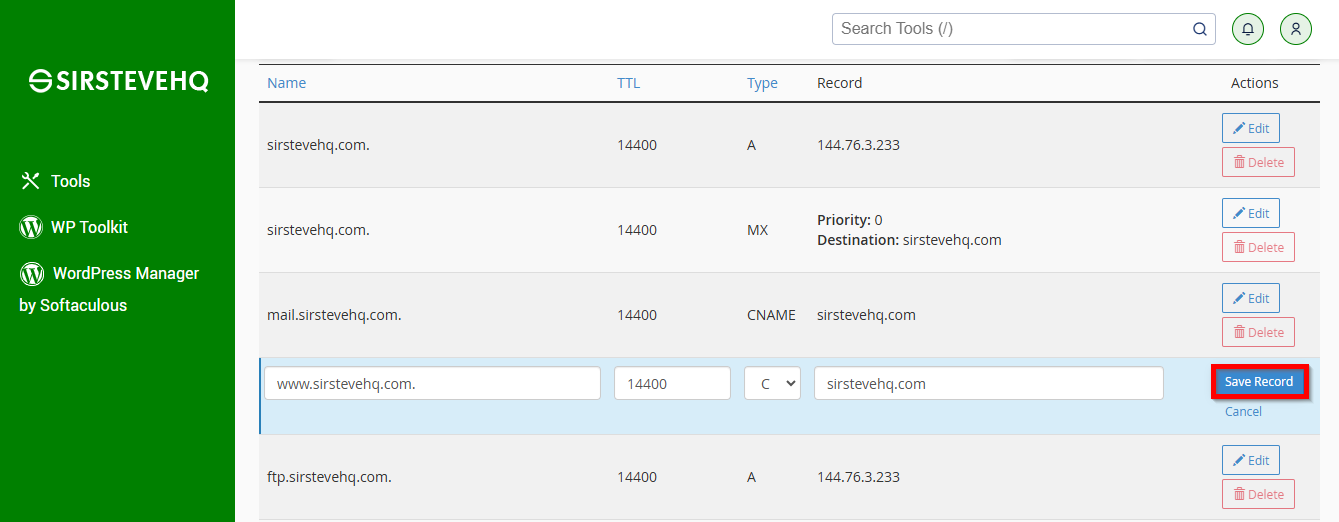Open the notifications bell icon
The height and width of the screenshot is (522, 1339).
click(x=1247, y=29)
